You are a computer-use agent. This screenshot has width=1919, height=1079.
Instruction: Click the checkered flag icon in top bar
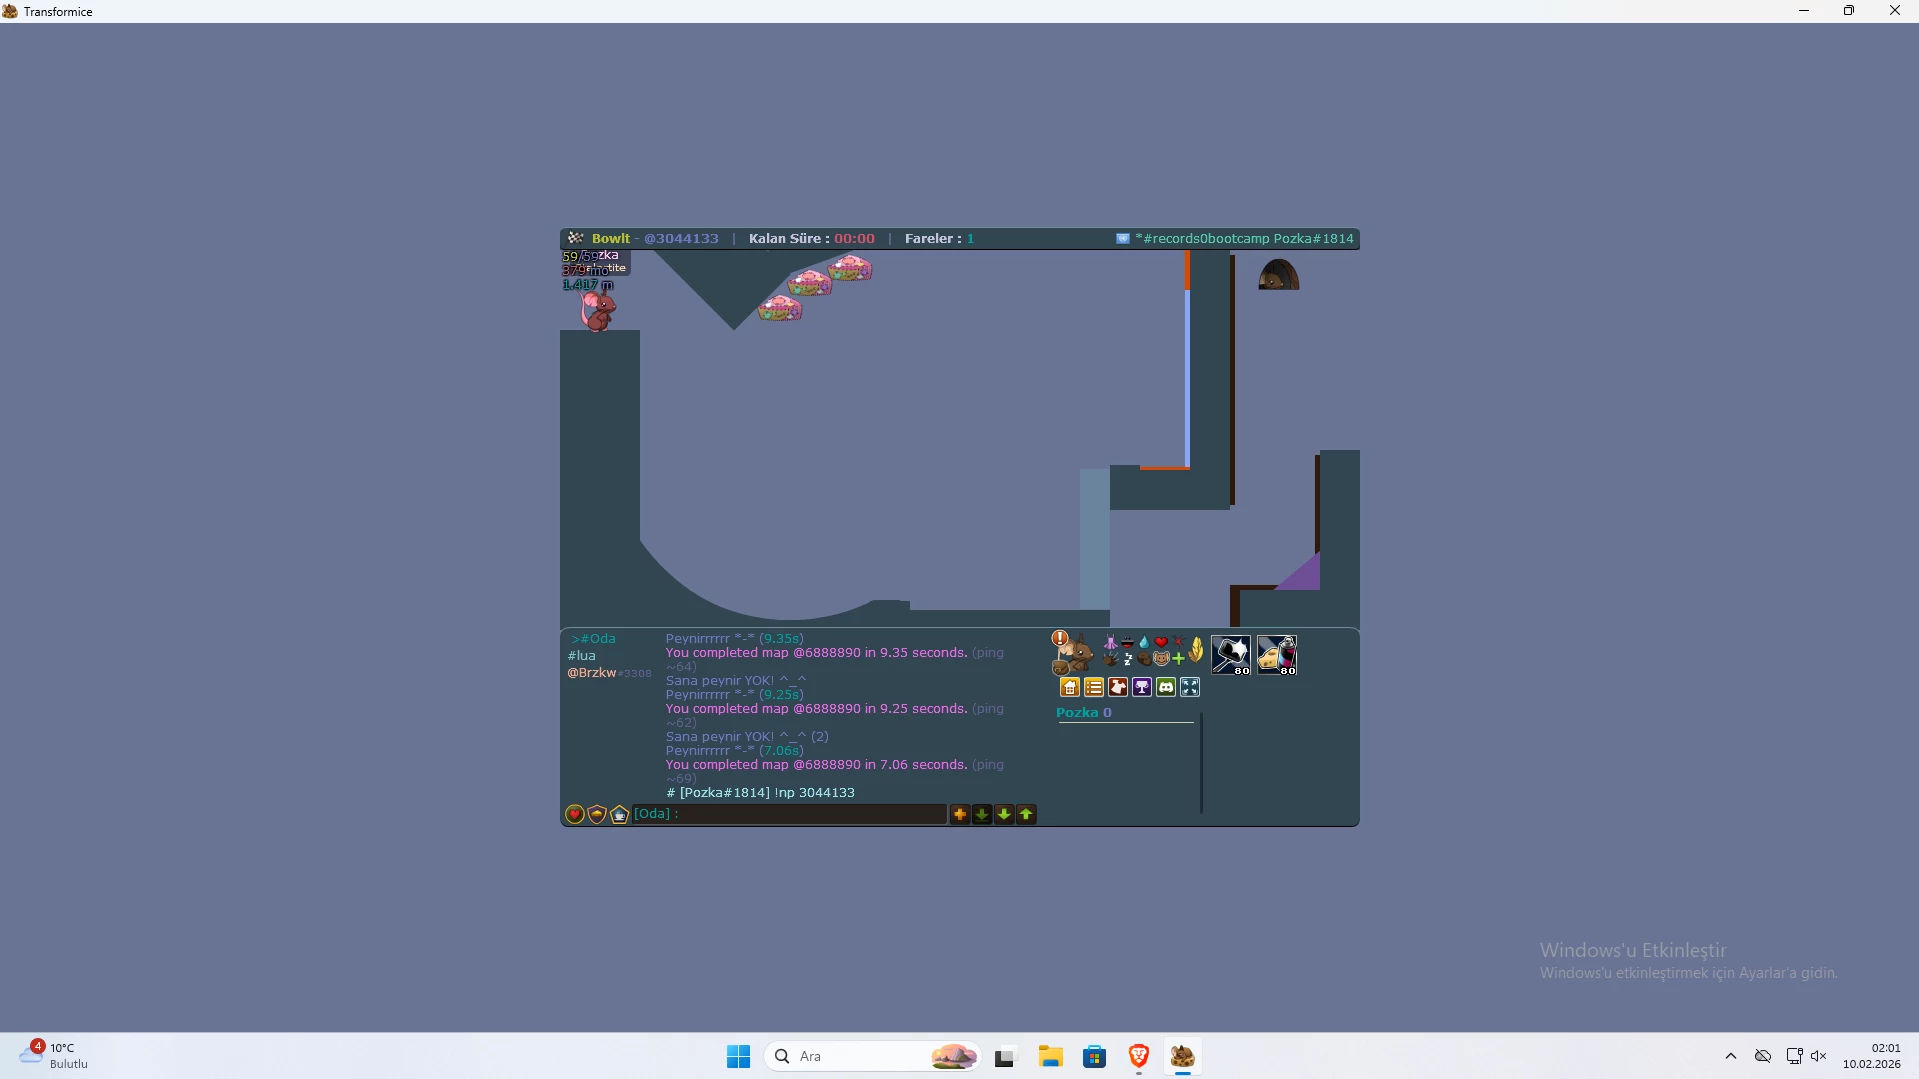[576, 238]
